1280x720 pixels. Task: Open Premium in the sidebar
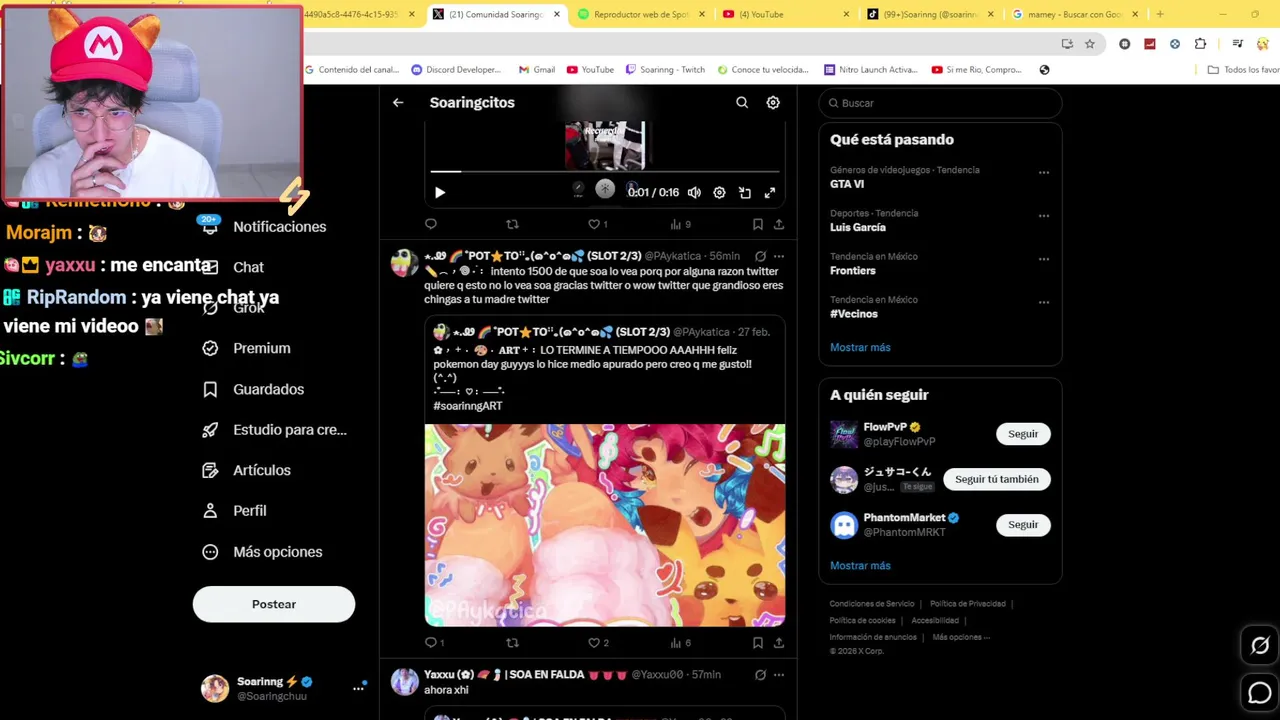[x=247, y=348]
